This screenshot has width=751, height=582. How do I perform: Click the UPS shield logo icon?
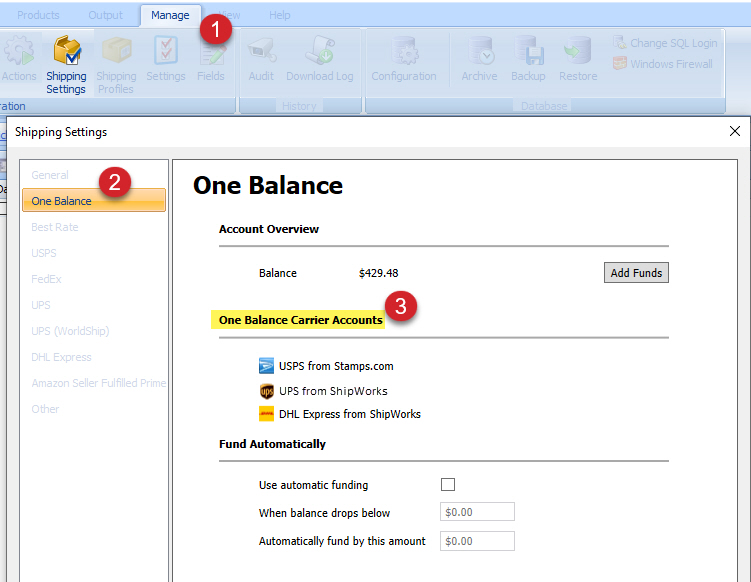point(266,391)
